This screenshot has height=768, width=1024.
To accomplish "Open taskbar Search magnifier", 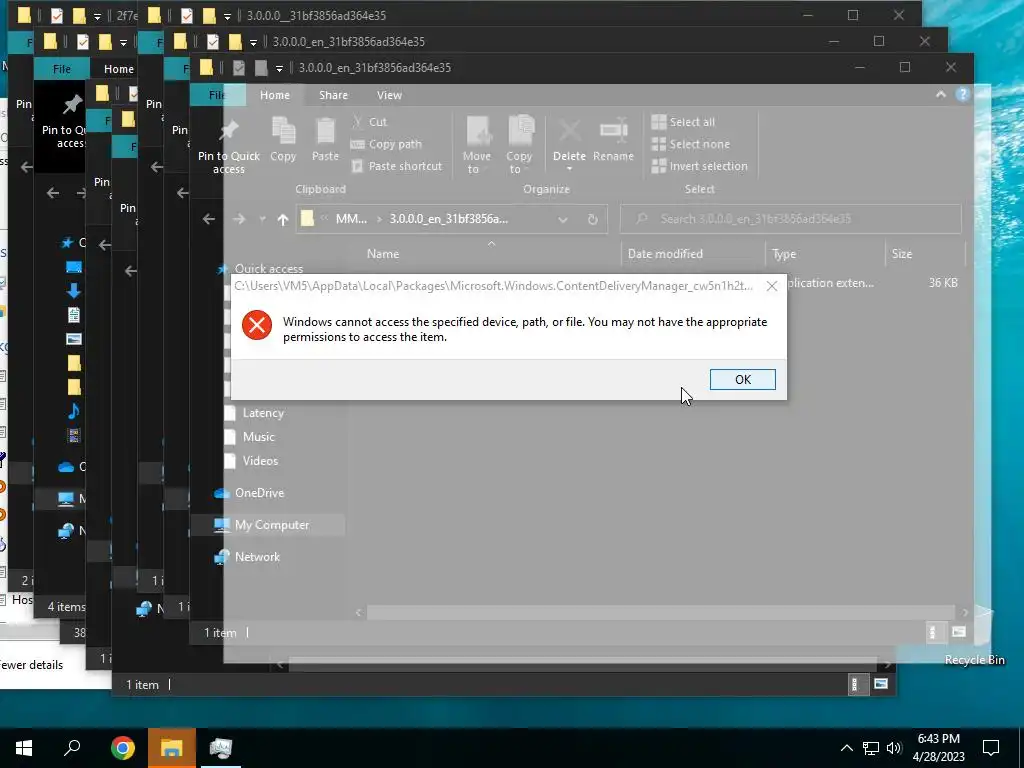I will click(72, 748).
